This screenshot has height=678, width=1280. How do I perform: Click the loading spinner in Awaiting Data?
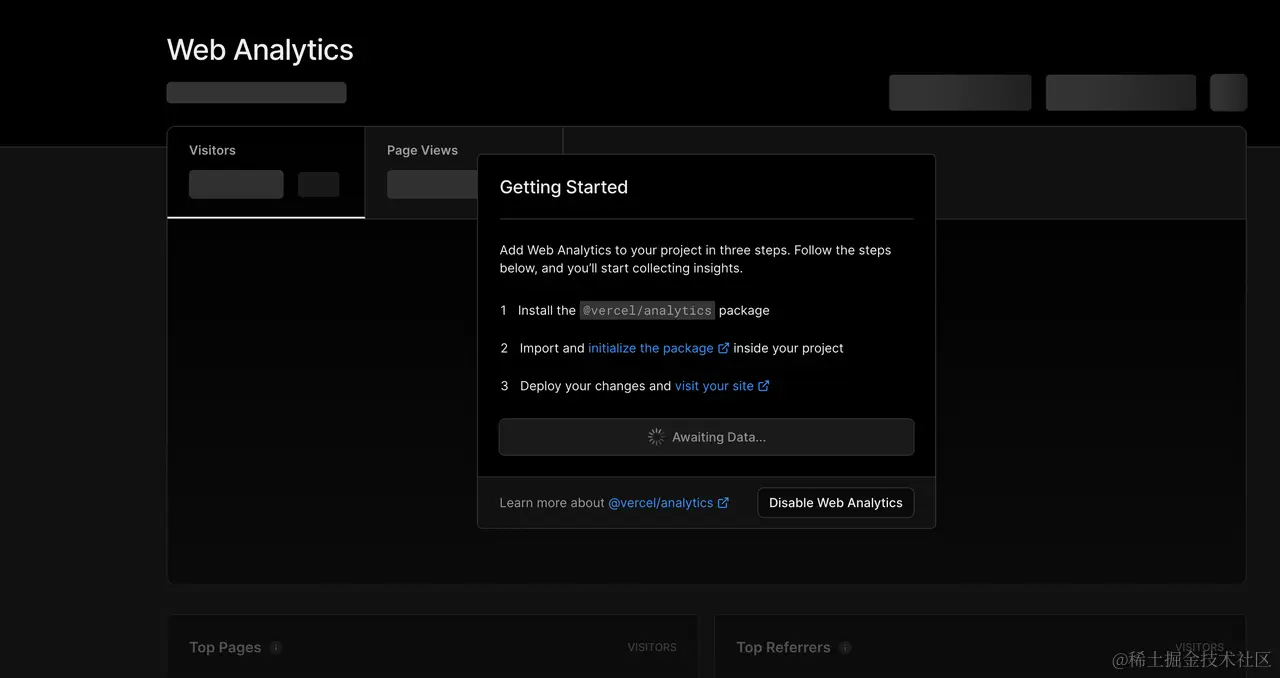(x=656, y=437)
